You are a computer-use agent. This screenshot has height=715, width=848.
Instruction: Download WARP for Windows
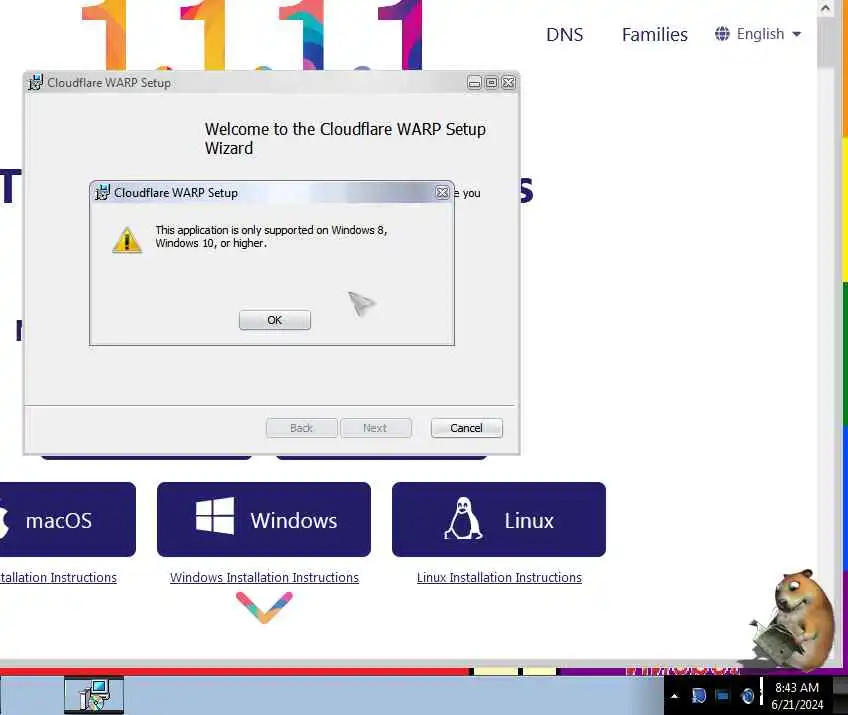click(x=264, y=519)
